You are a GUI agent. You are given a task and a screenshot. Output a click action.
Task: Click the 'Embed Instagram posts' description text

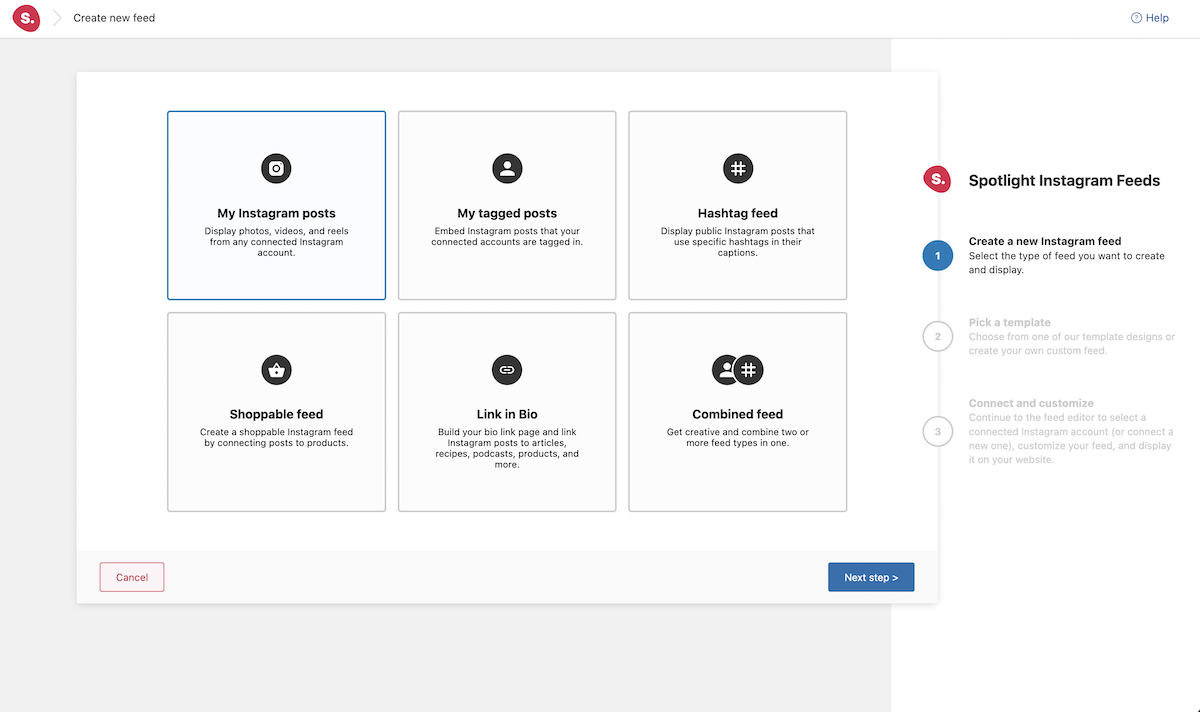507,237
